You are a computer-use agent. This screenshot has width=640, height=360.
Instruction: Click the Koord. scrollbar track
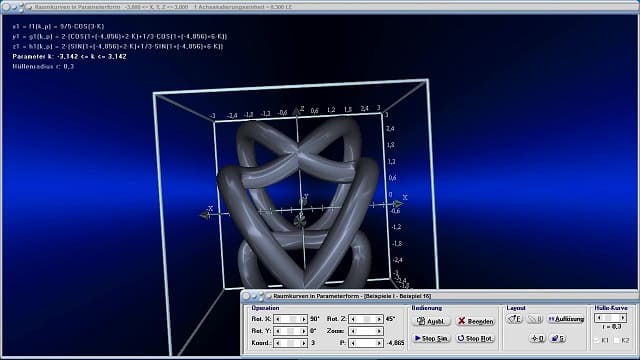pyautogui.click(x=291, y=343)
